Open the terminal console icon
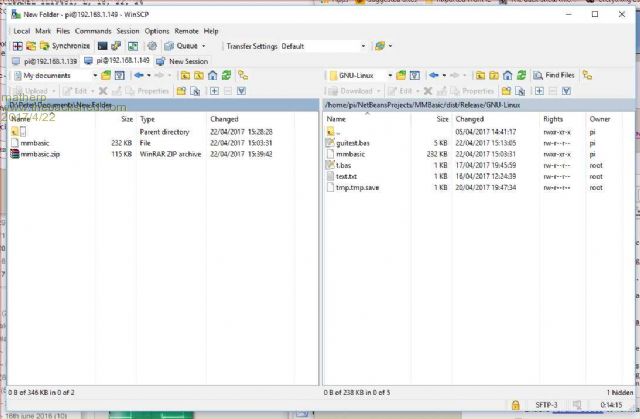 [102, 46]
